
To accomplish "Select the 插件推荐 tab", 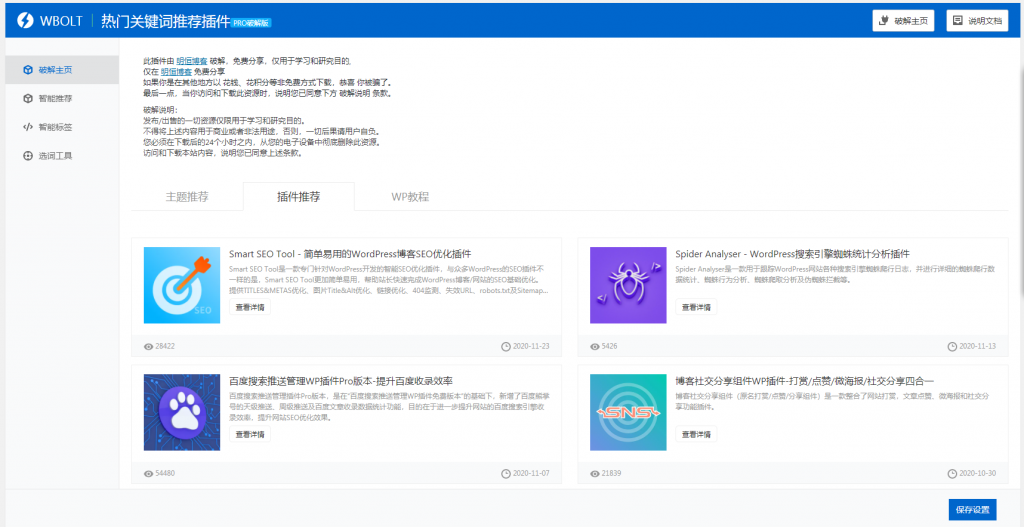I will pos(298,197).
